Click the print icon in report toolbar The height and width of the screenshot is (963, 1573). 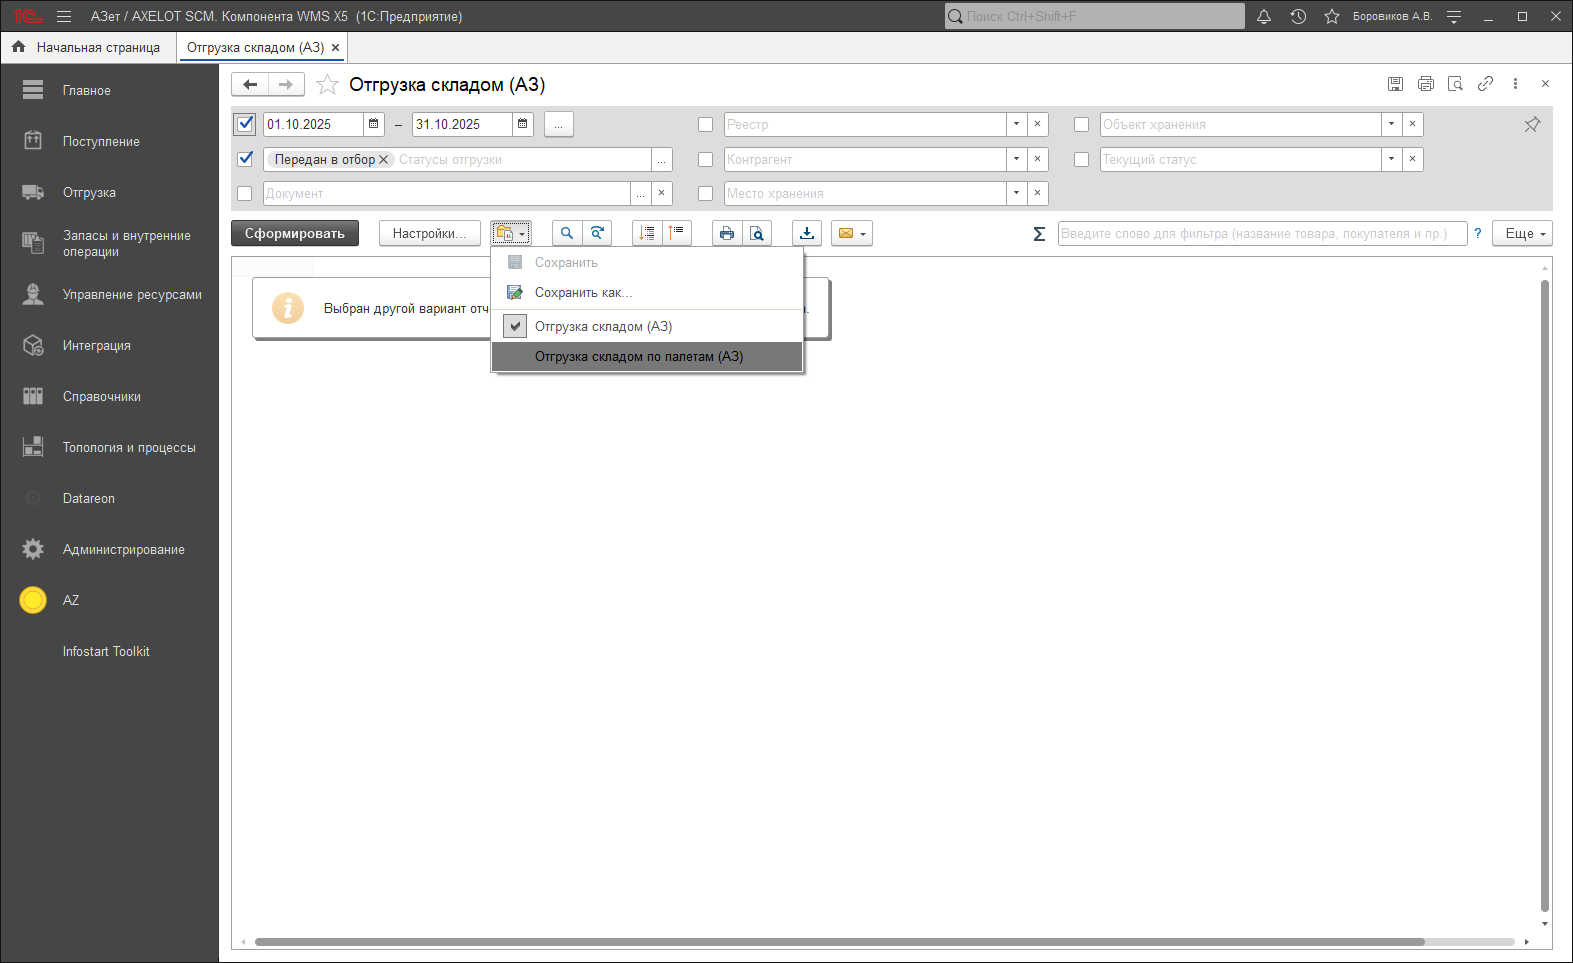[x=727, y=233]
